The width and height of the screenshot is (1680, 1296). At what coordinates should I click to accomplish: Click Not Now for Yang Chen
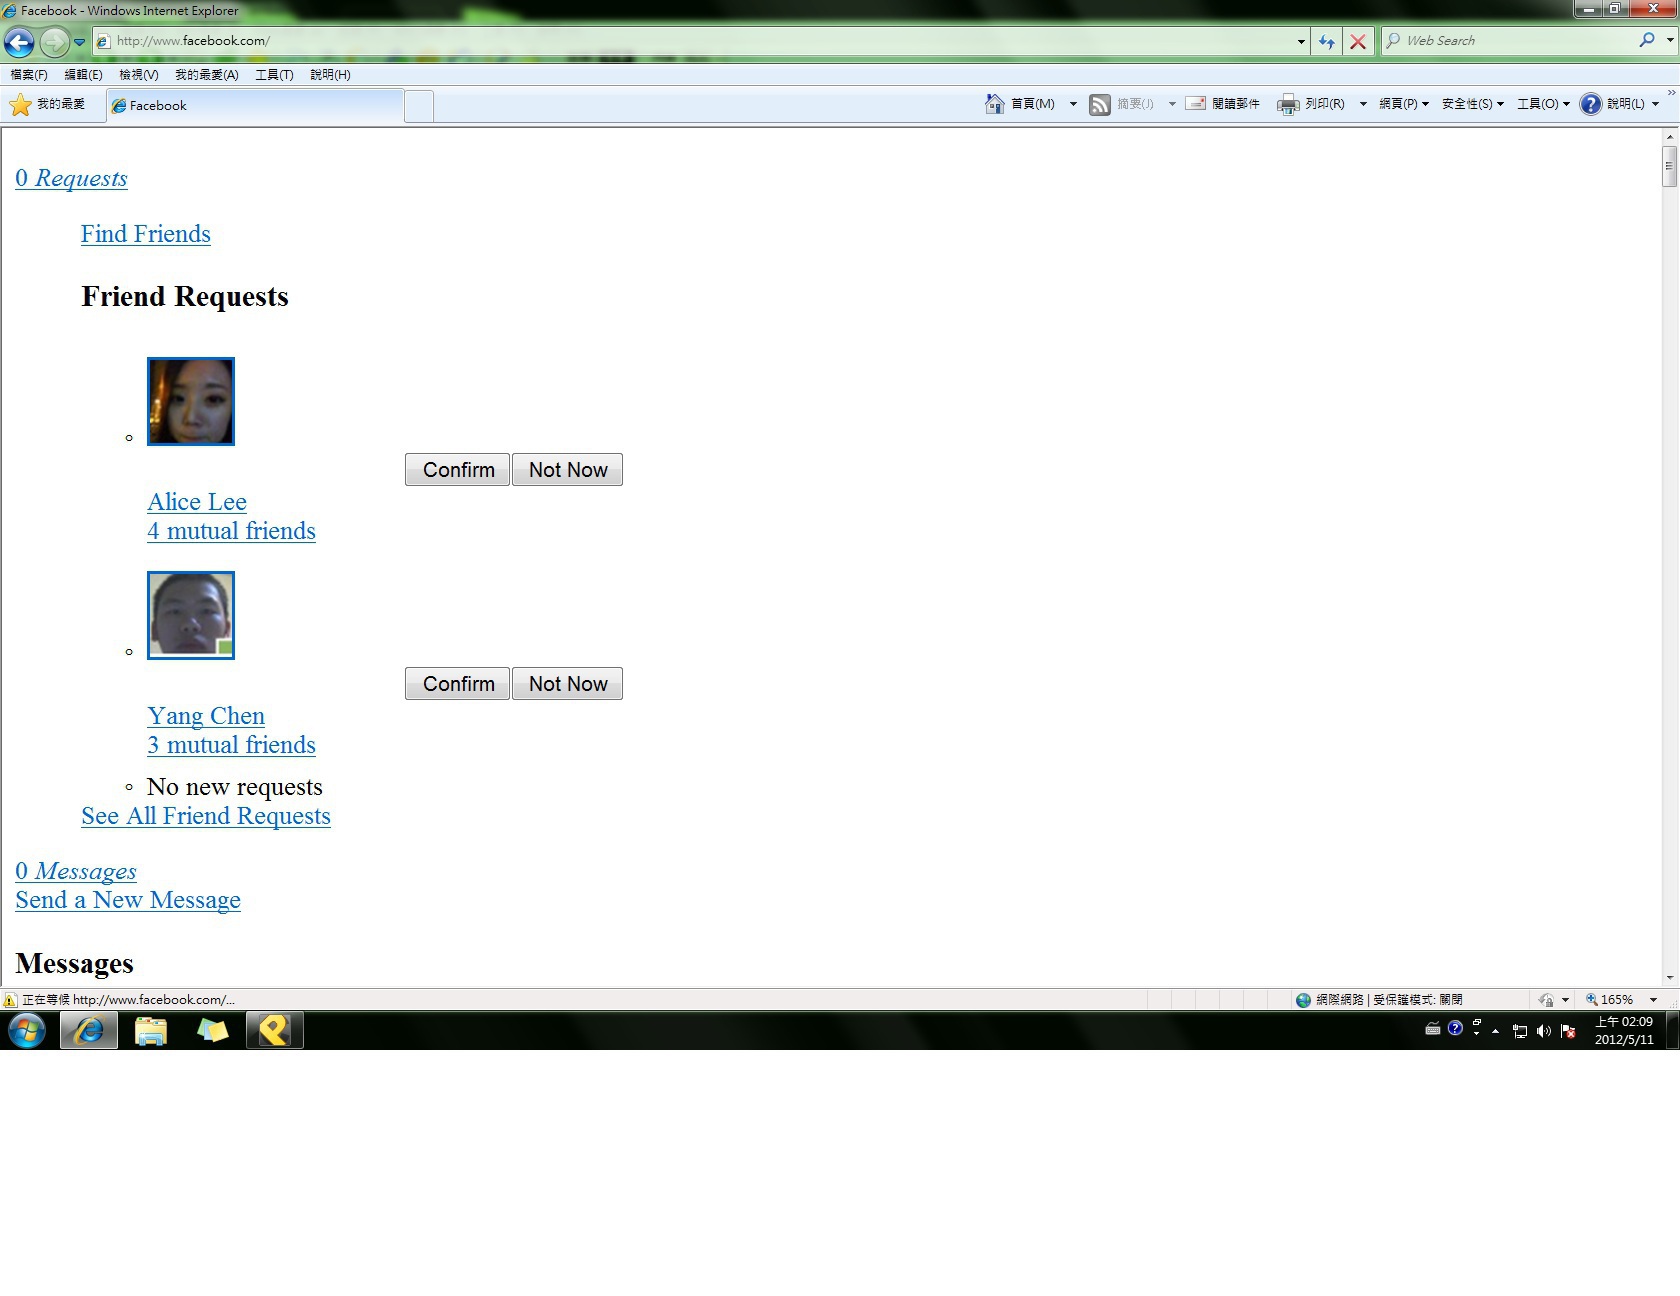(x=568, y=684)
